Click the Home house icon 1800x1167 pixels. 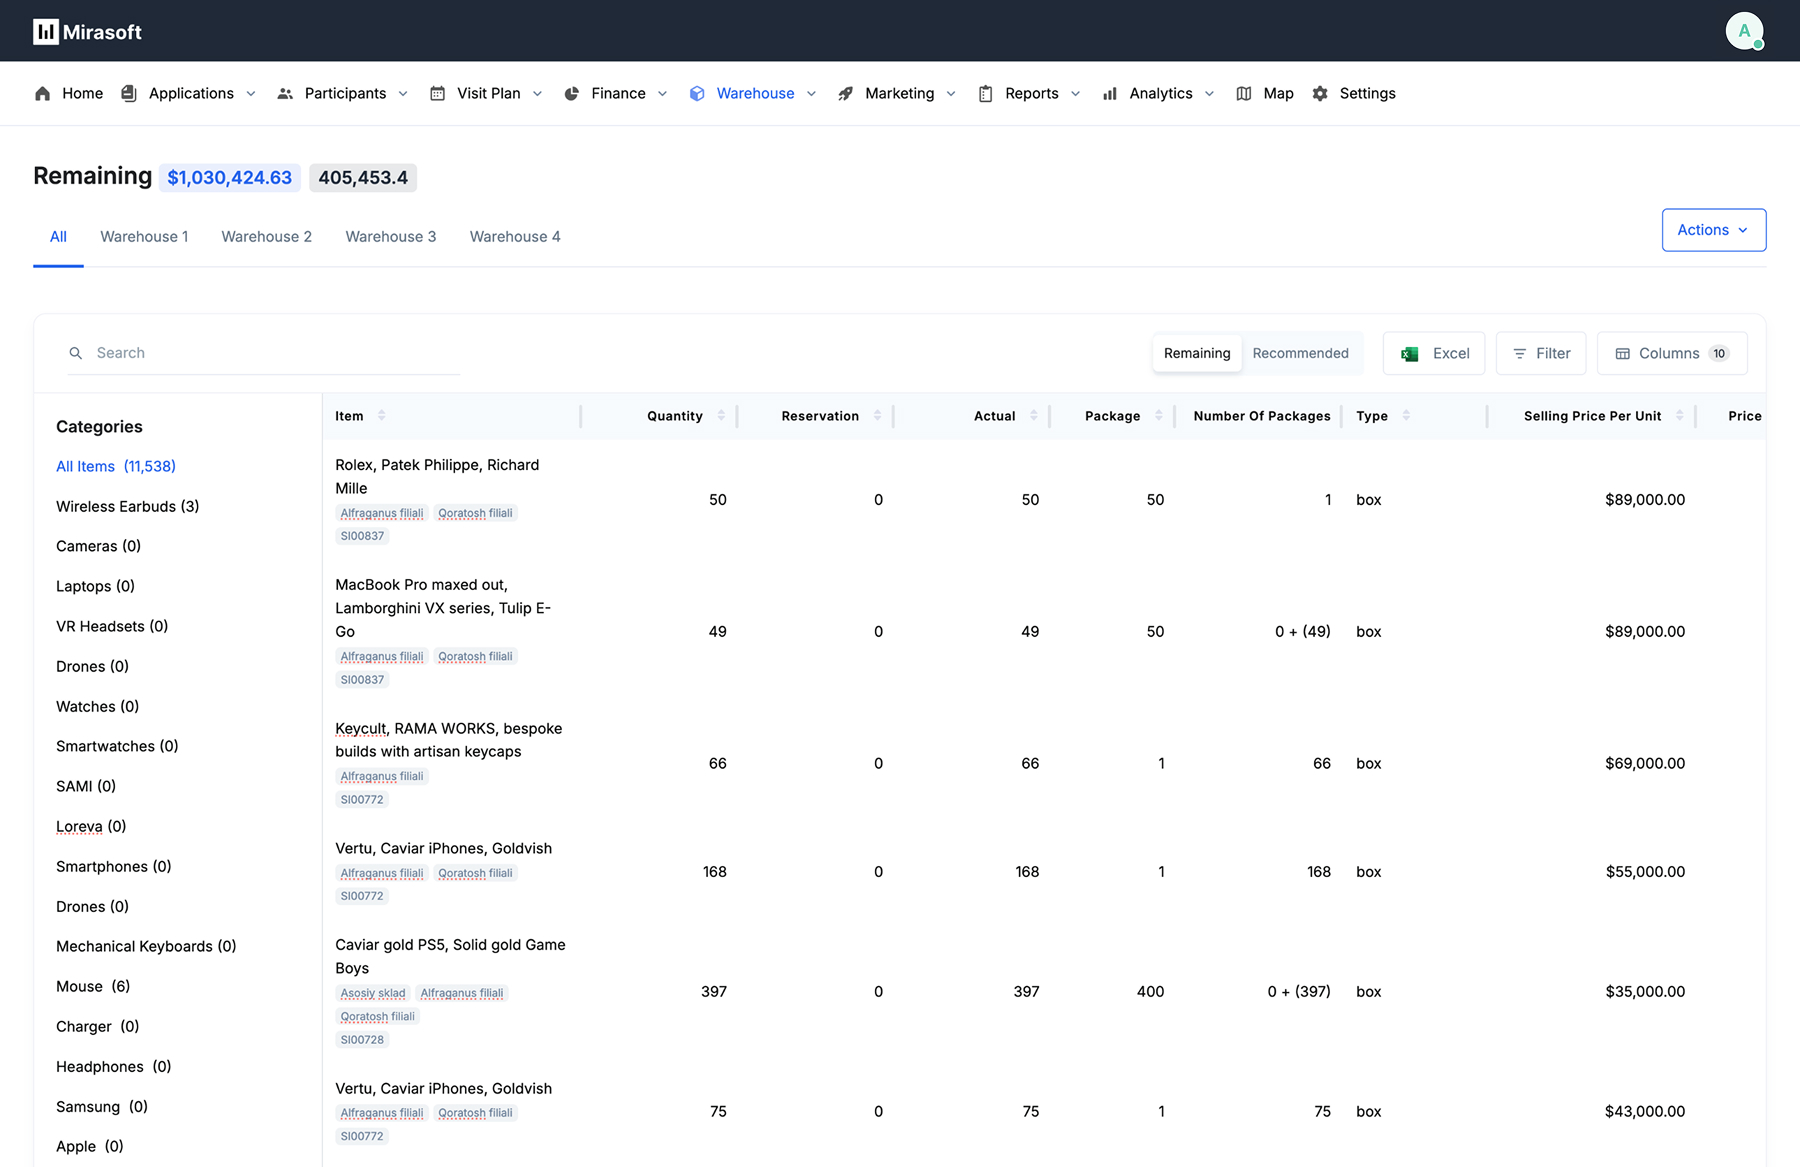click(x=42, y=93)
